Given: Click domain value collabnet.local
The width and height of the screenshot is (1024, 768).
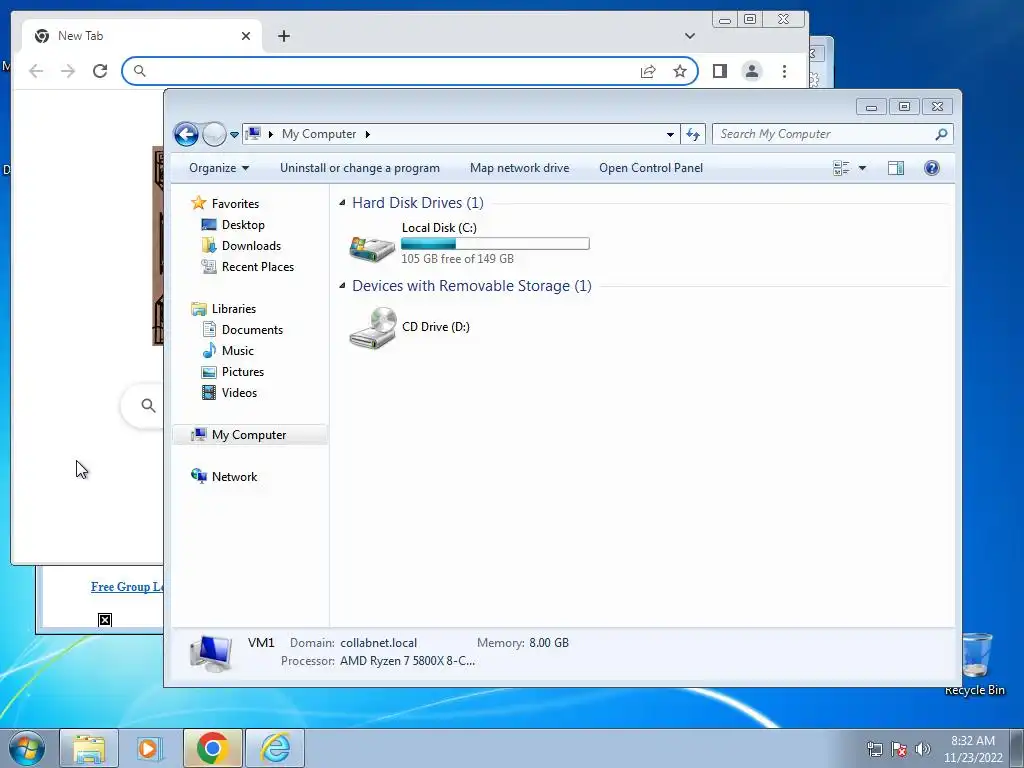Looking at the screenshot, I should [378, 643].
